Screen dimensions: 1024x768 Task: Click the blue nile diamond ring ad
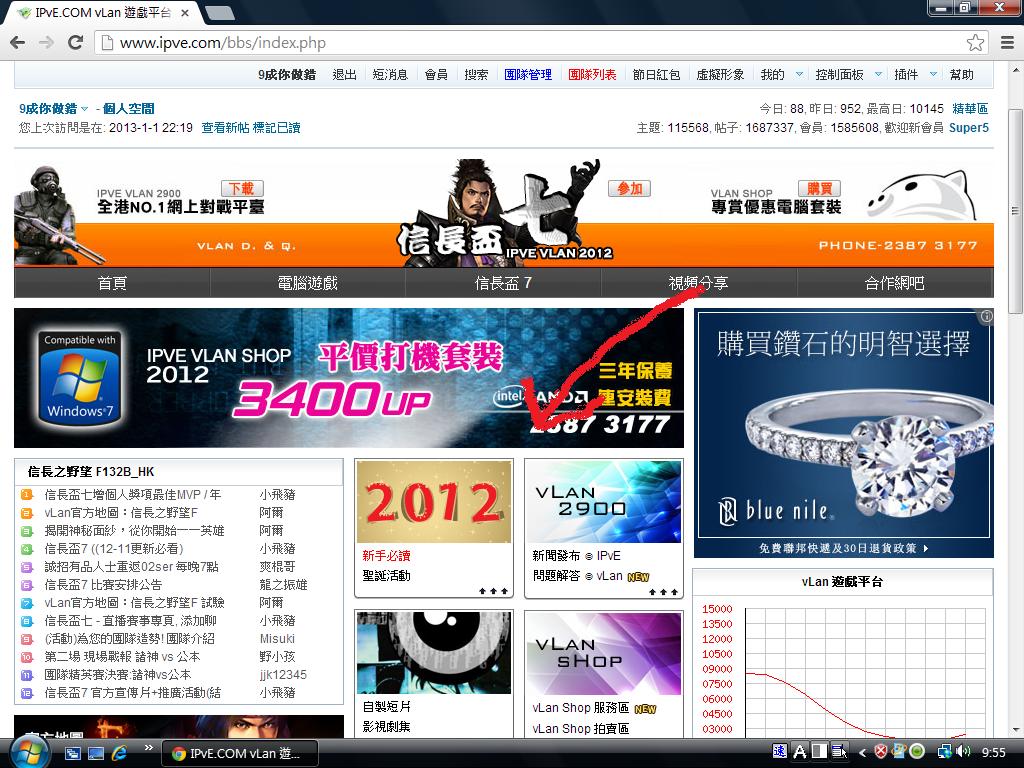pyautogui.click(x=843, y=434)
